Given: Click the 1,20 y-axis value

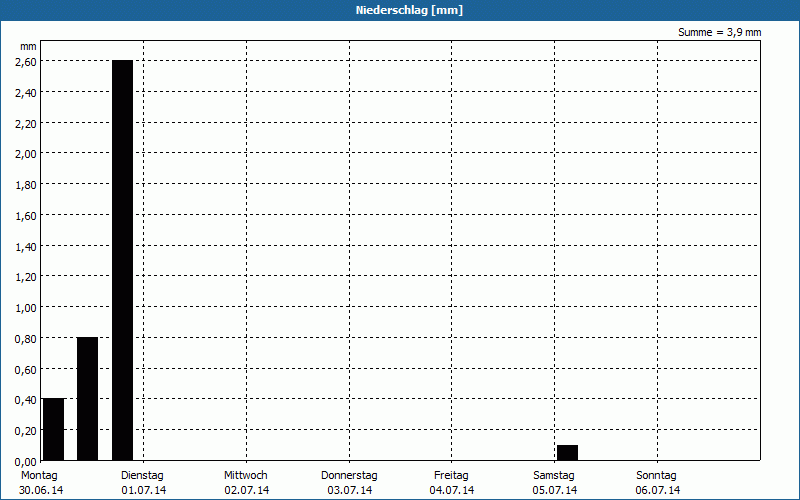Looking at the screenshot, I should pos(26,277).
